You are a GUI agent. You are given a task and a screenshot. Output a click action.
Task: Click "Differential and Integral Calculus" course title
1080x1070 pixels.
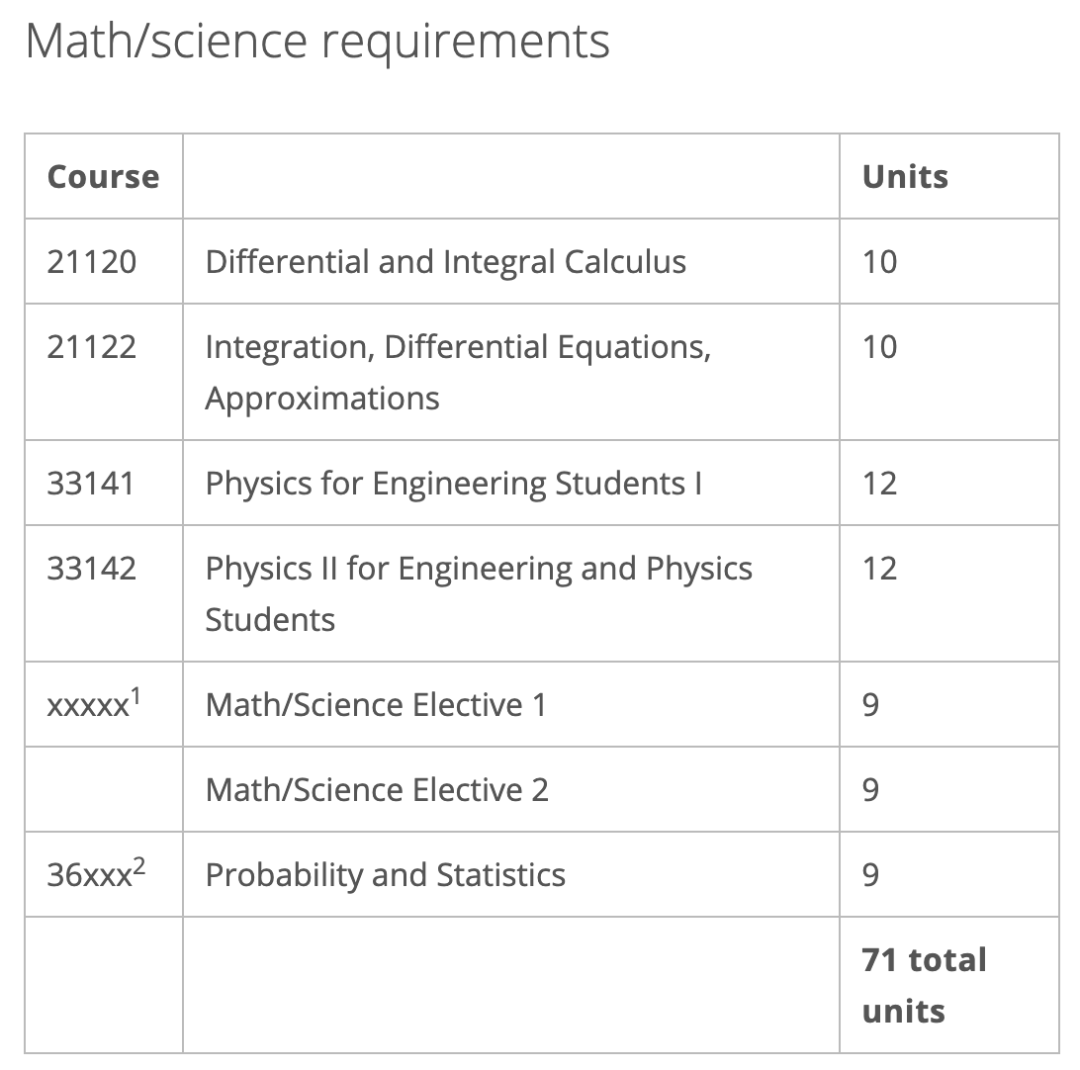click(446, 262)
